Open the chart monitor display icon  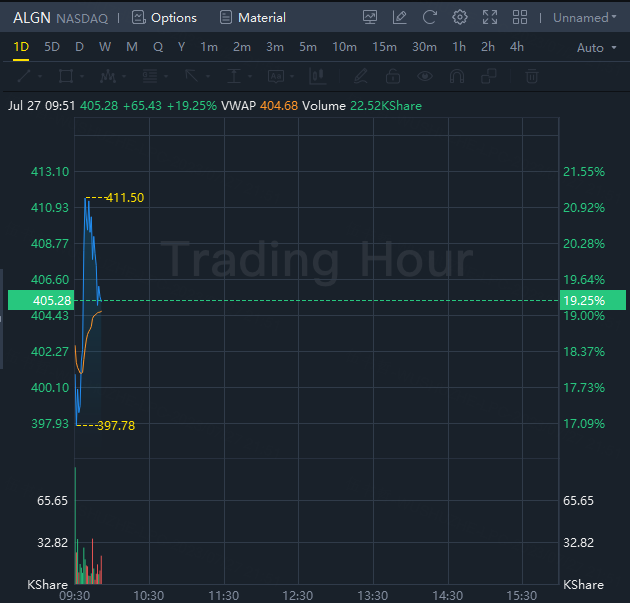[370, 18]
